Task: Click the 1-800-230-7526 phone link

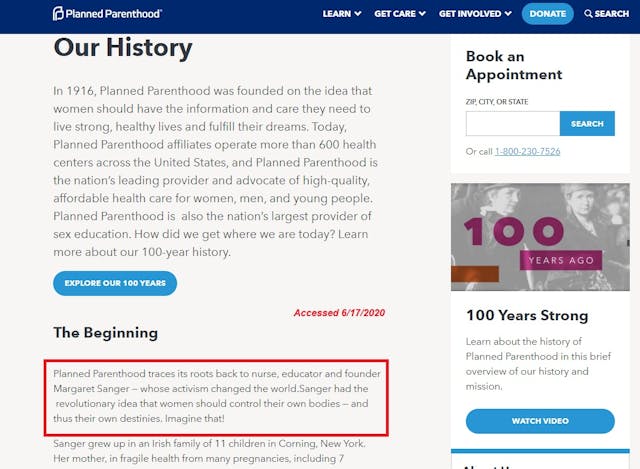Action: point(527,151)
